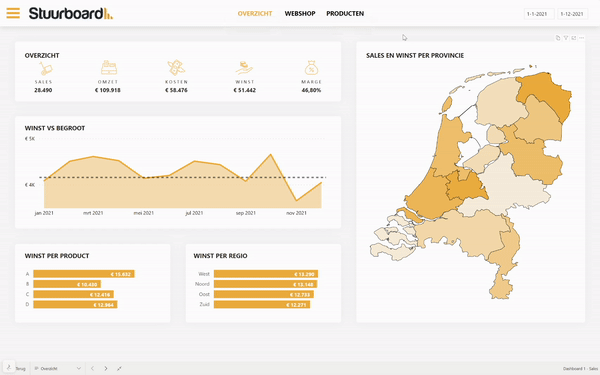This screenshot has width=600, height=375.
Task: Select product D bar € 12.964
Action: point(75,305)
